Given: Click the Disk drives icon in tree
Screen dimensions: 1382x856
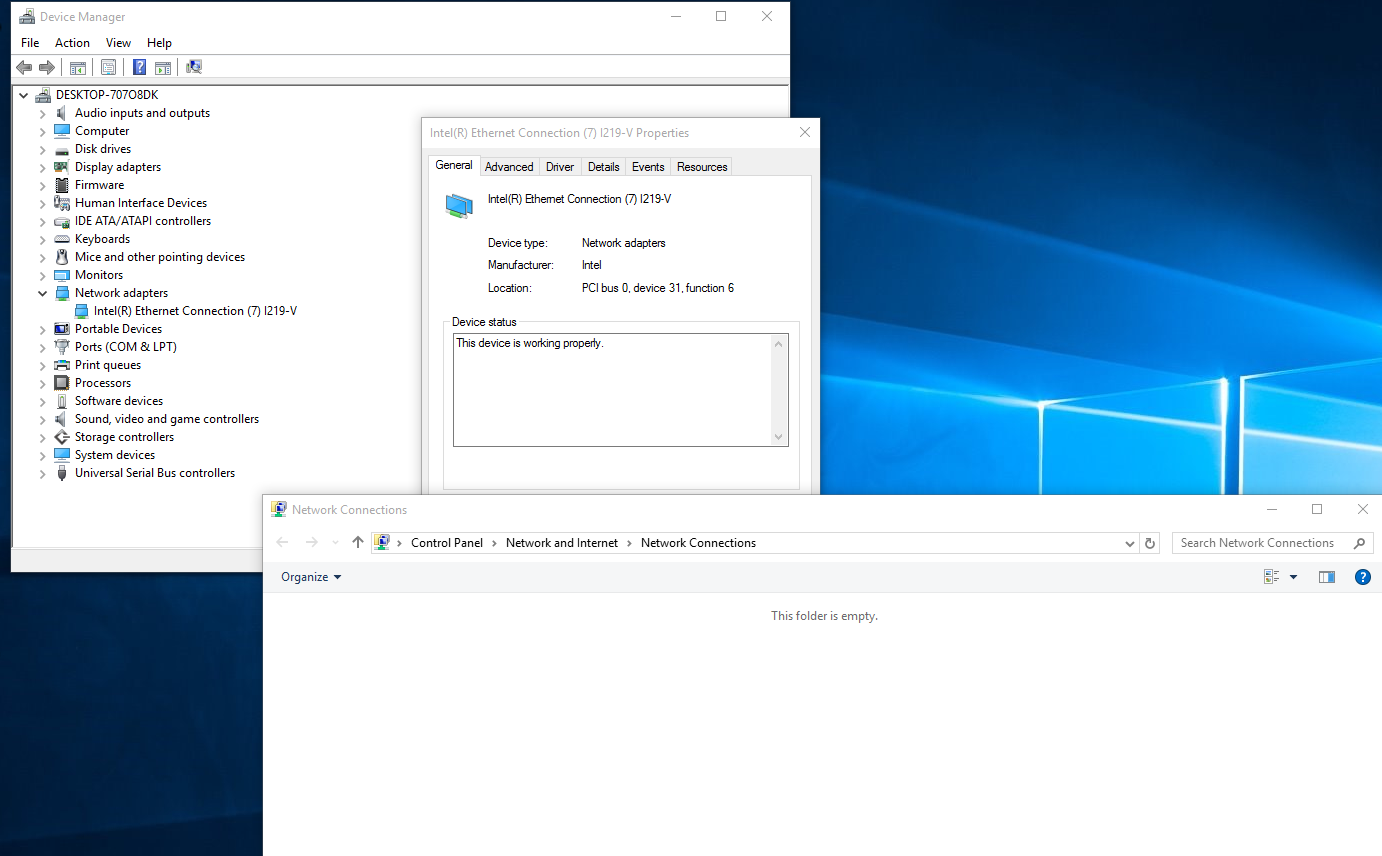Looking at the screenshot, I should 62,149.
